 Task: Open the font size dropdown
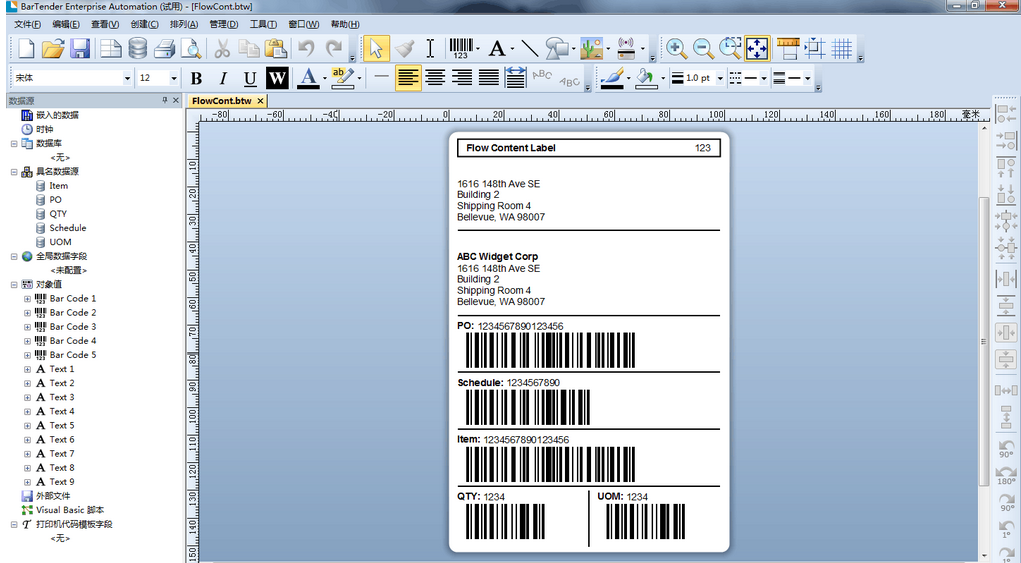pyautogui.click(x=174, y=78)
